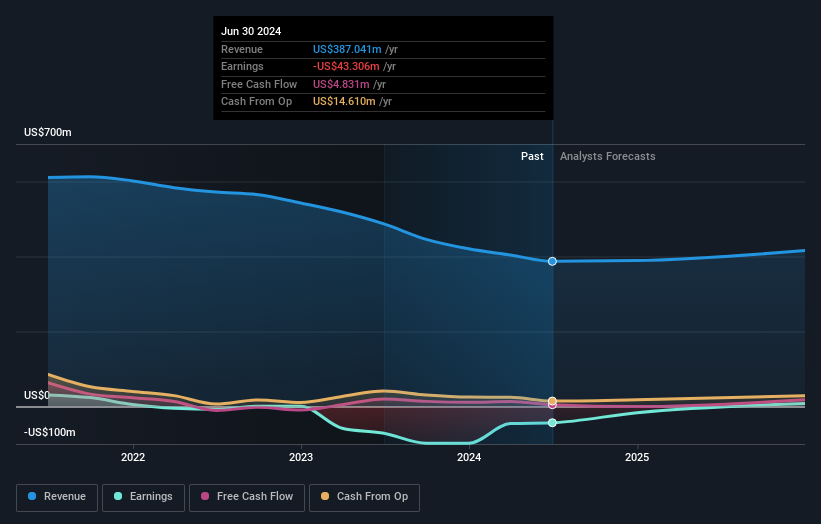The image size is (821, 524).
Task: Click the Analysts Forecasts label
Action: point(607,157)
